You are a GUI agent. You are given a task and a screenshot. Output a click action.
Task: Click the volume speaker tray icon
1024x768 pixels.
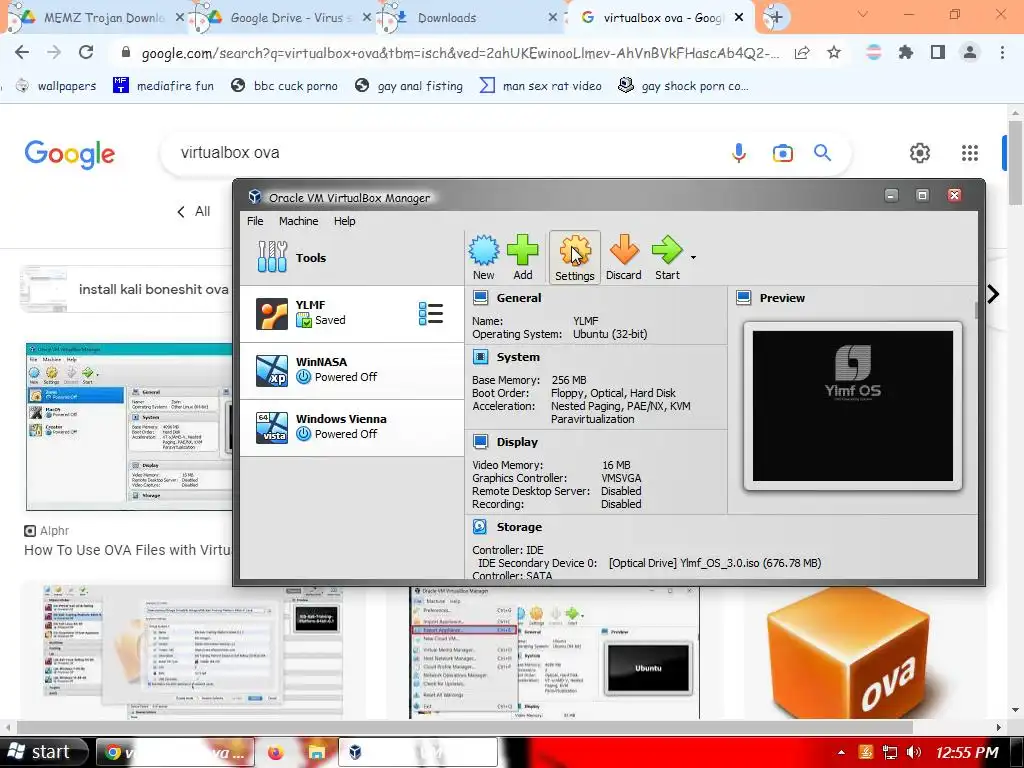[914, 752]
